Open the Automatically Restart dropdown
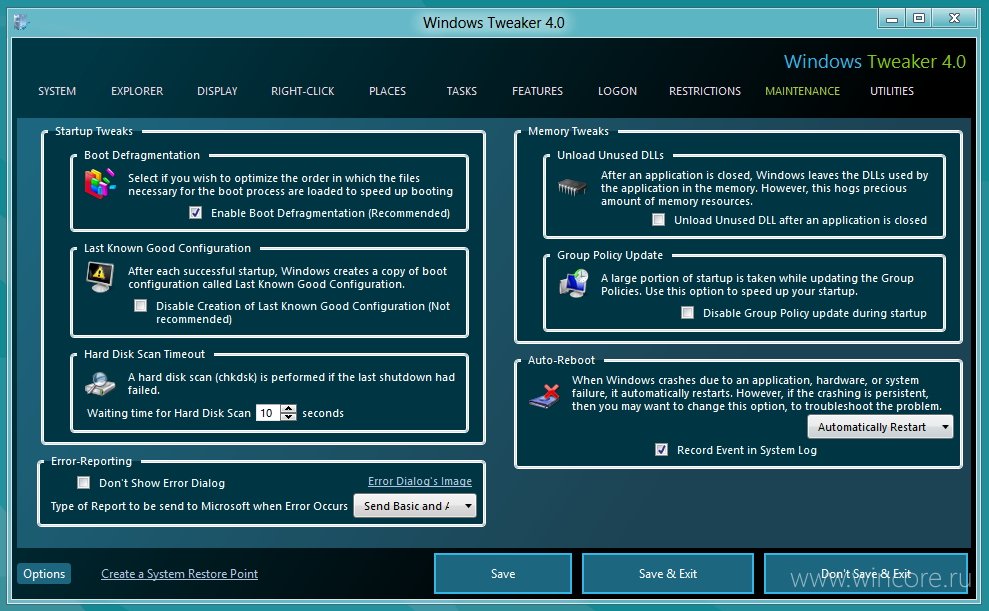989x611 pixels. [881, 427]
